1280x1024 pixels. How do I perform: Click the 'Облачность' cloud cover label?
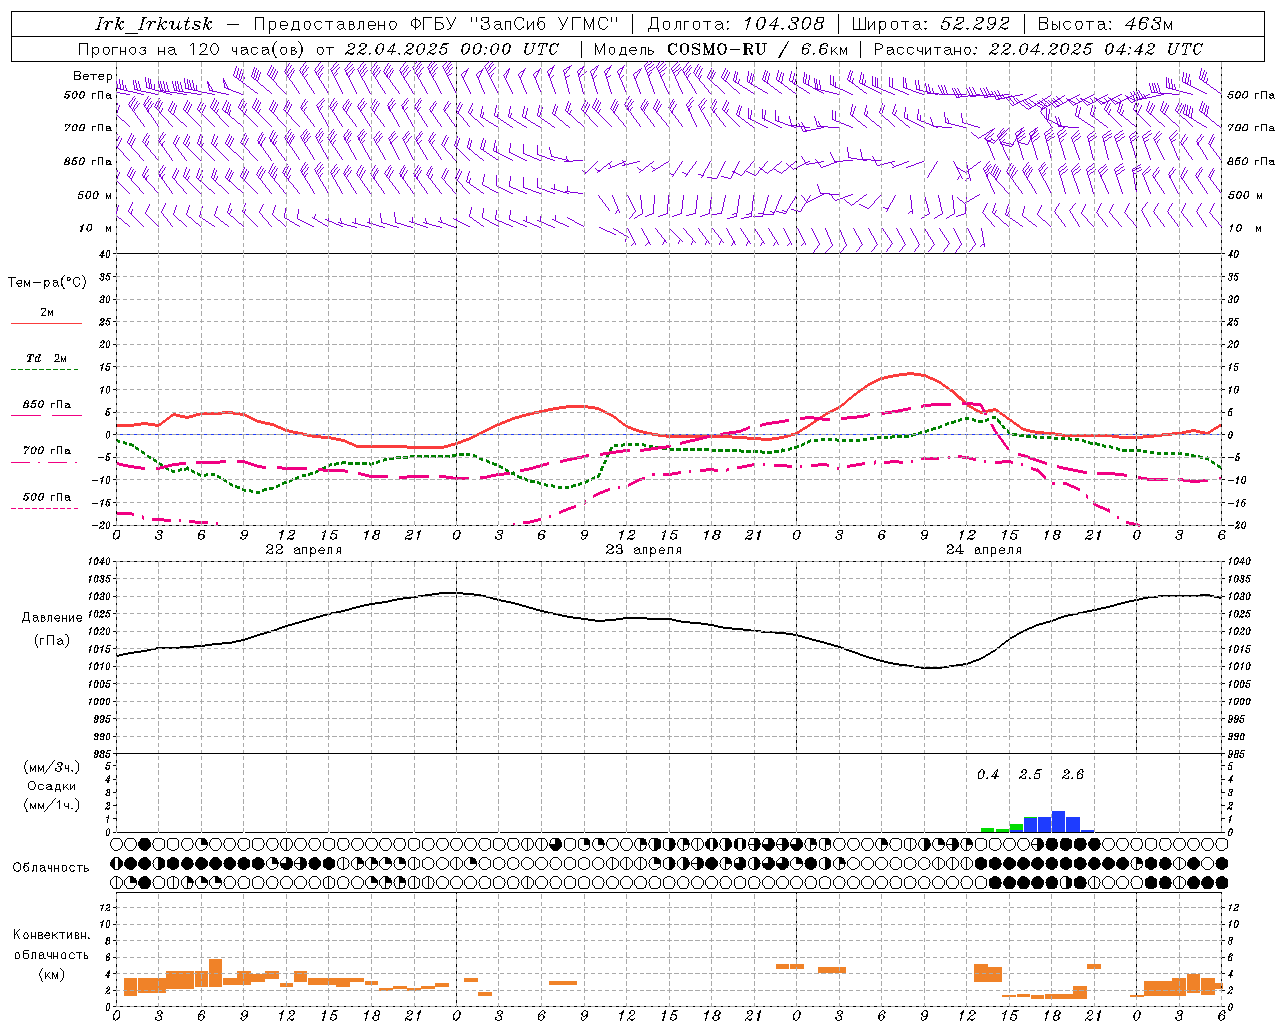(51, 868)
